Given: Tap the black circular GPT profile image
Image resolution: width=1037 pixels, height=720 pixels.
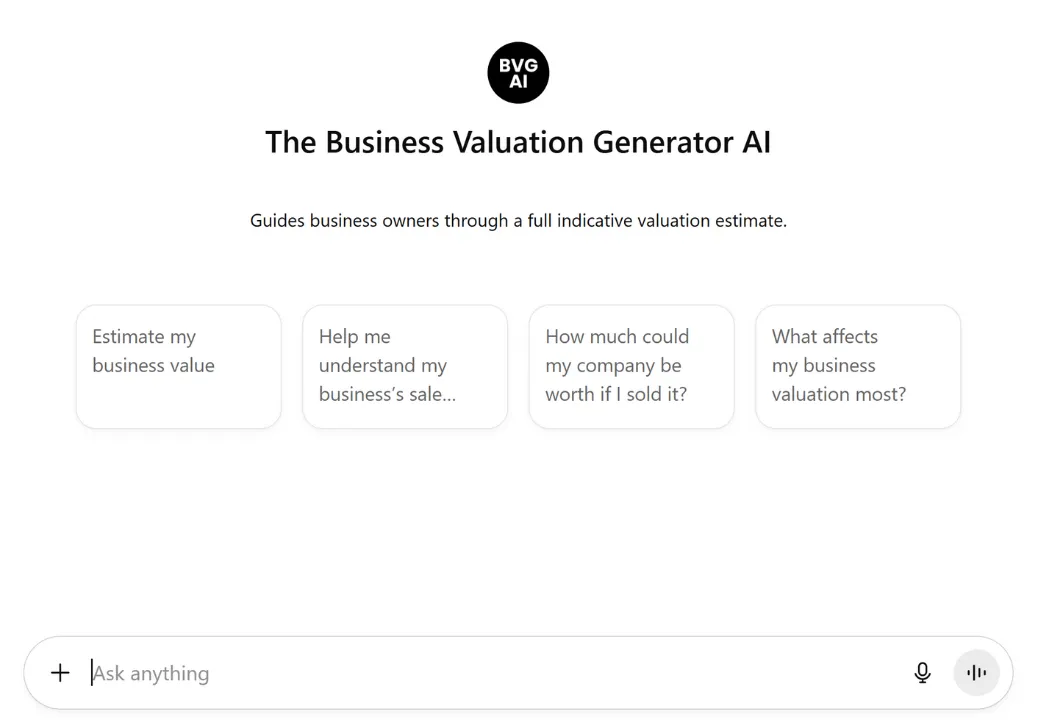Looking at the screenshot, I should [x=518, y=73].
